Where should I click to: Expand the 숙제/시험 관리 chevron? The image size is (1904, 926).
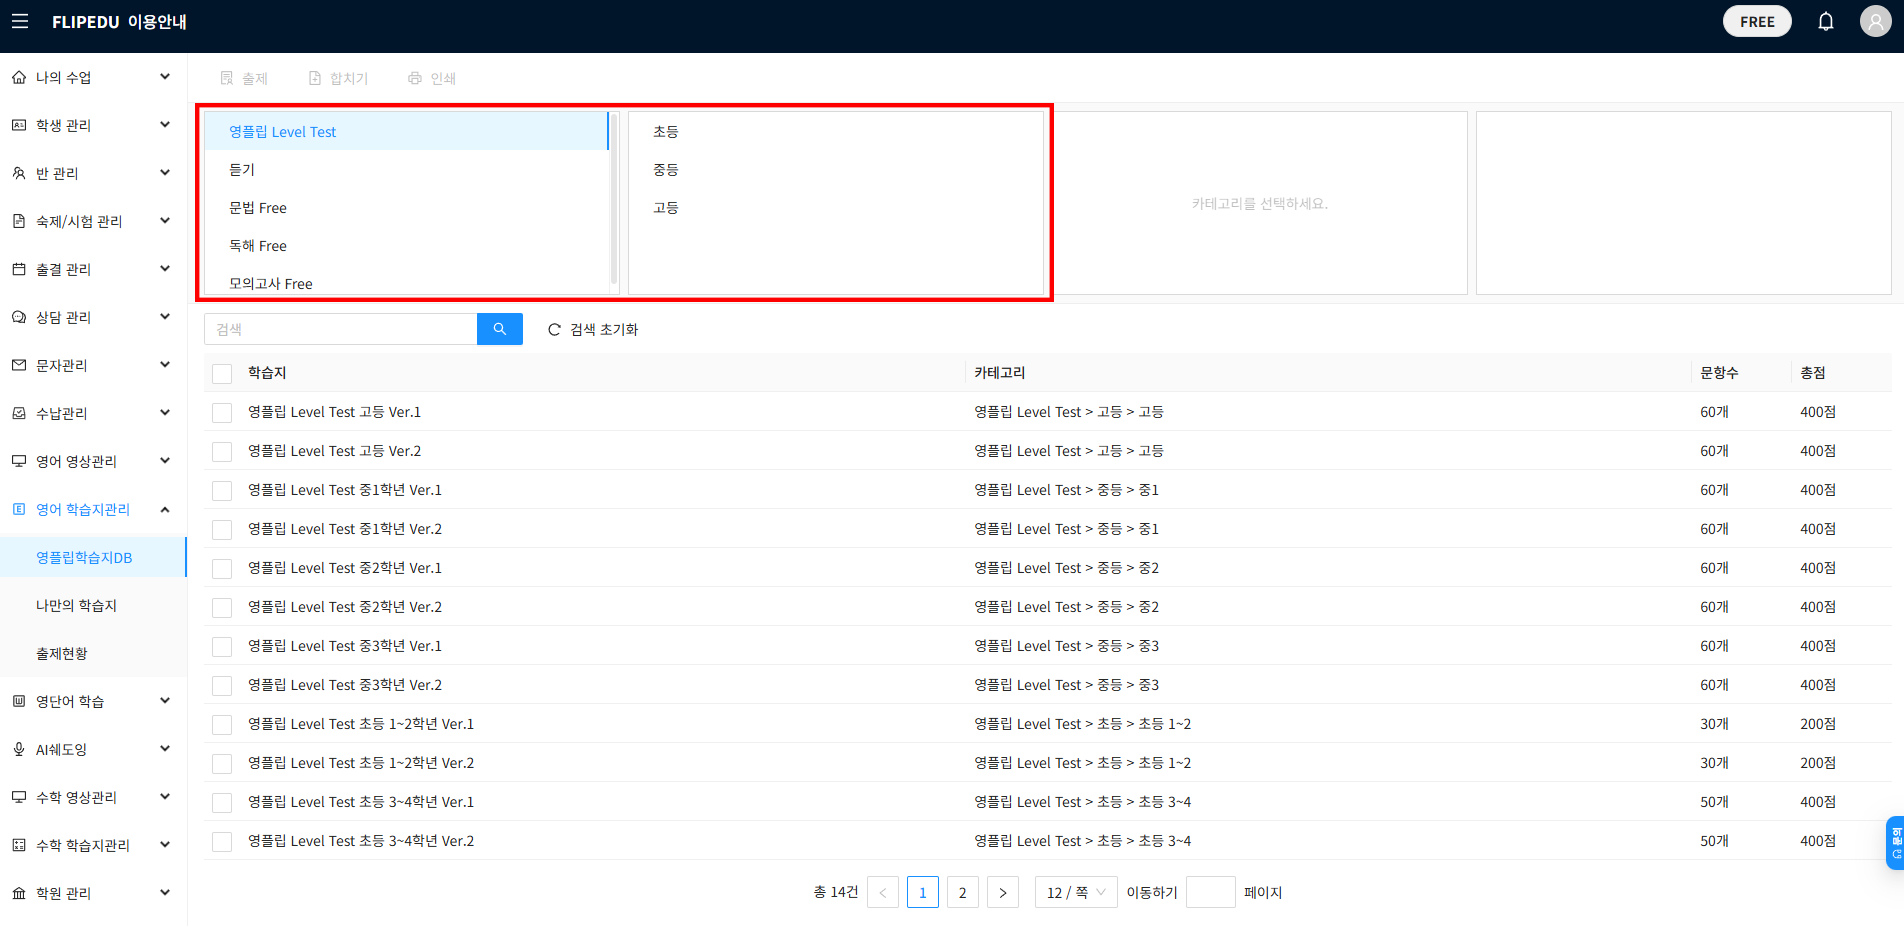tap(165, 221)
